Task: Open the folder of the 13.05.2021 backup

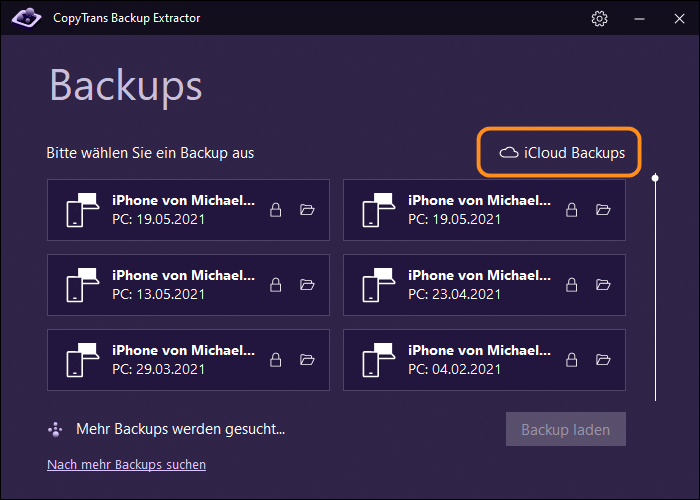Action: pos(307,285)
